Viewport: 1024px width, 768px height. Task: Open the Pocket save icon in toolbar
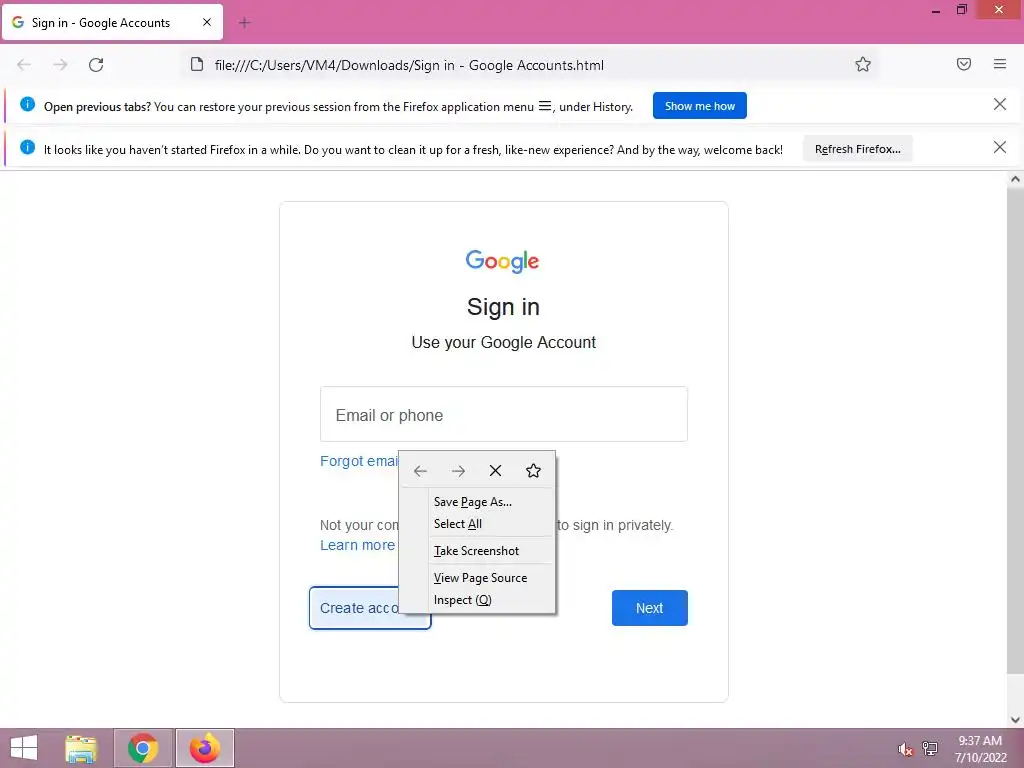[x=964, y=64]
